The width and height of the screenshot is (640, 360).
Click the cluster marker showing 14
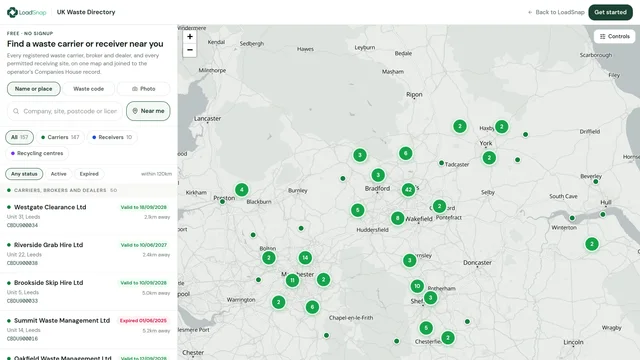305,258
